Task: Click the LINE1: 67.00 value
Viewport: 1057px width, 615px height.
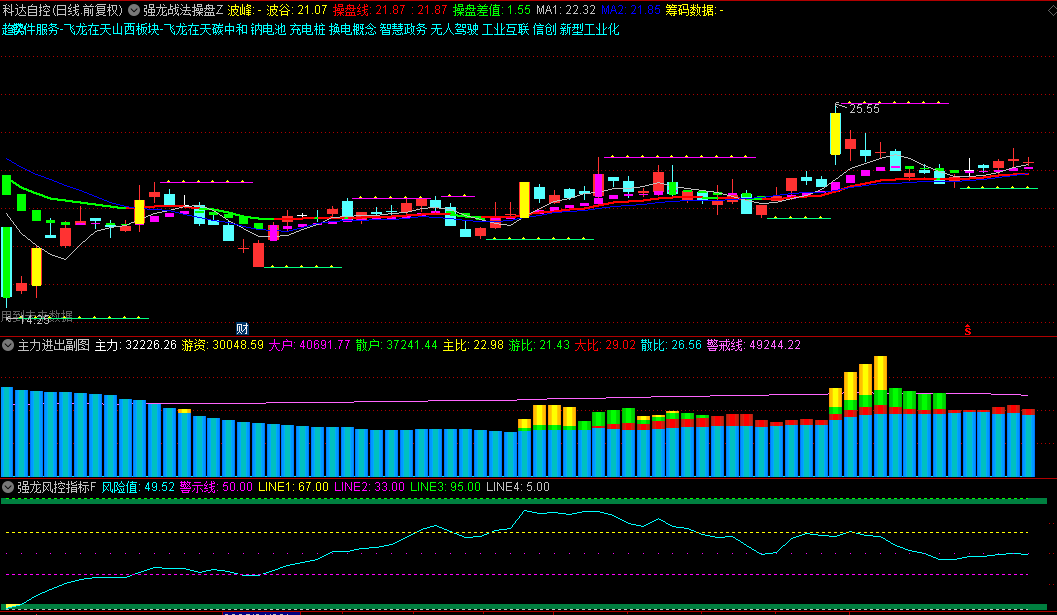Action: click(293, 487)
